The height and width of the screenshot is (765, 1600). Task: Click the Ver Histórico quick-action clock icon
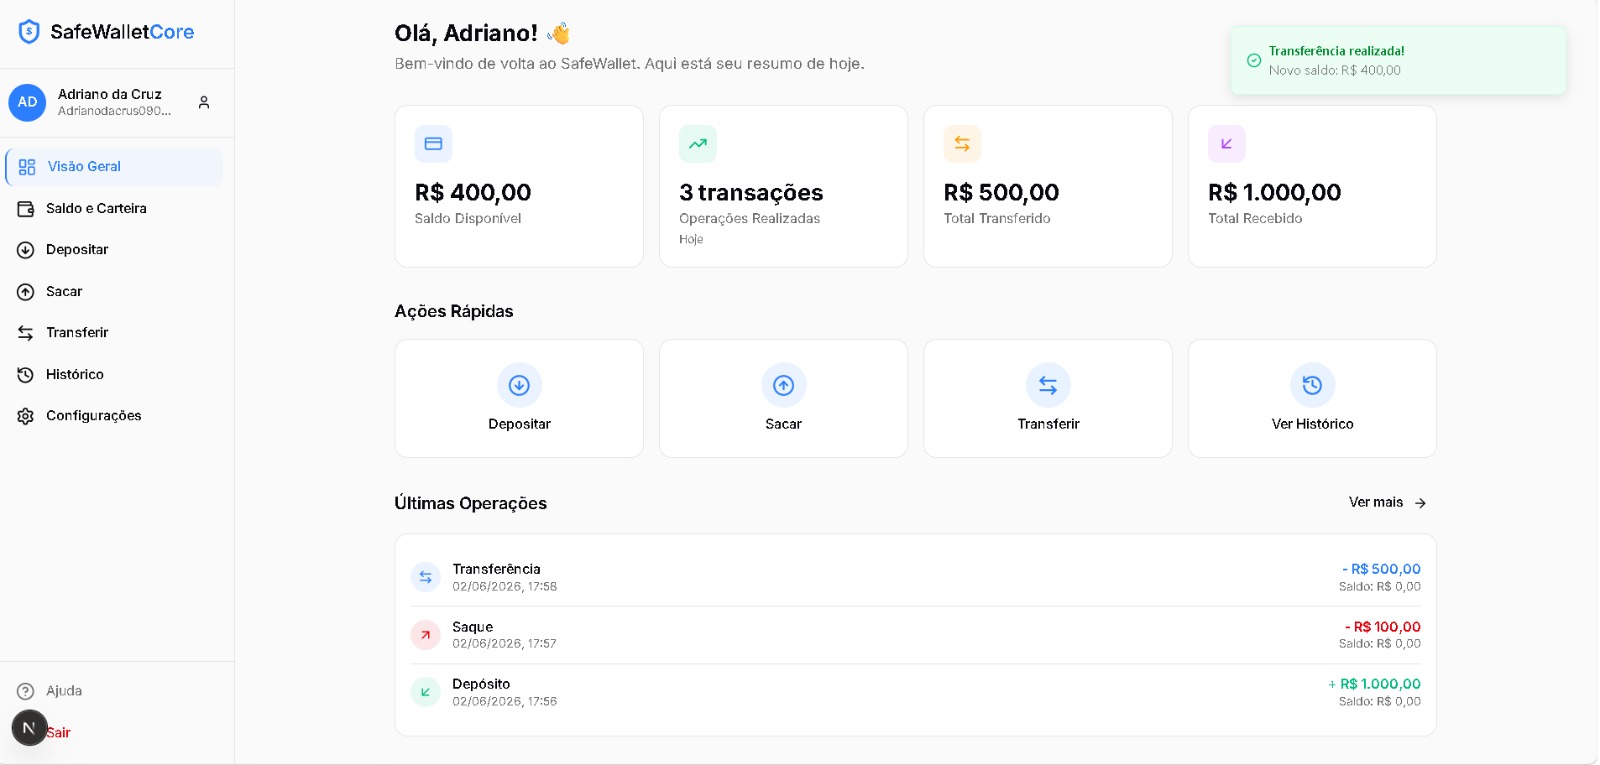click(x=1313, y=385)
